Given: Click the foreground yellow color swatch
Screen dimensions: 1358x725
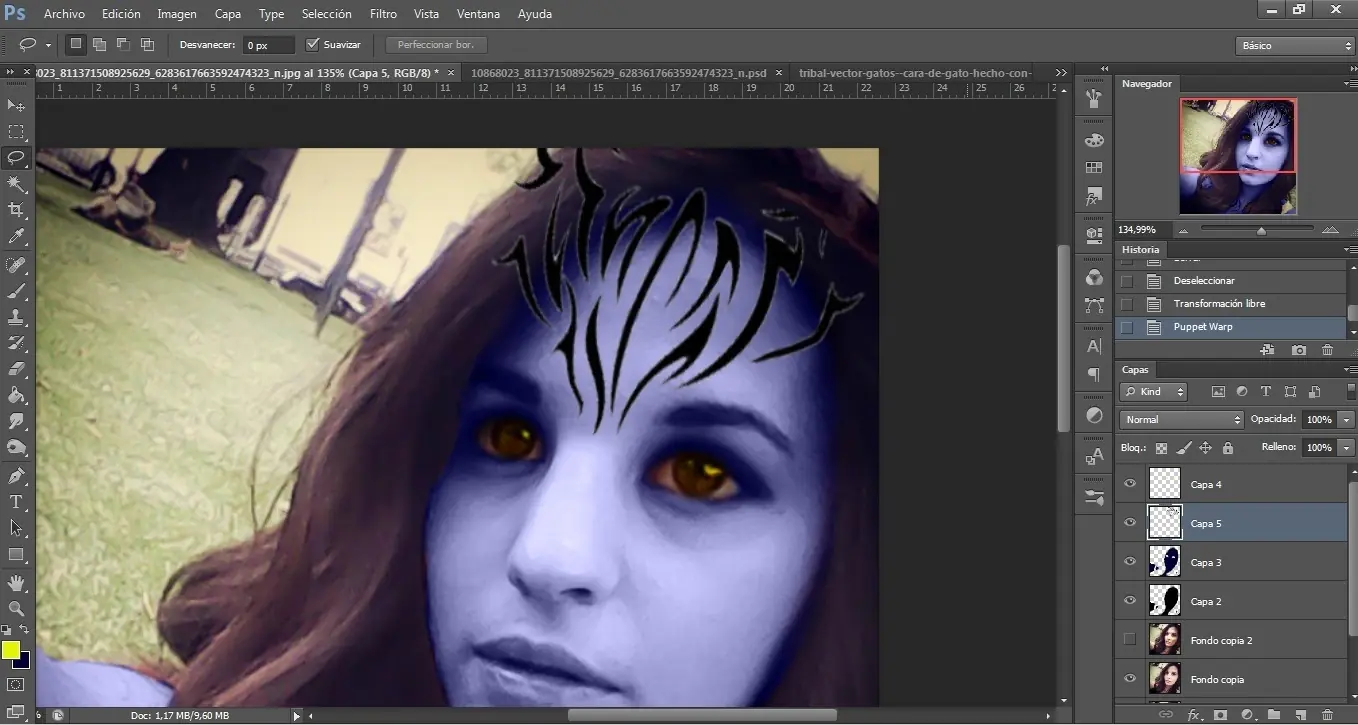Looking at the screenshot, I should pyautogui.click(x=11, y=650).
